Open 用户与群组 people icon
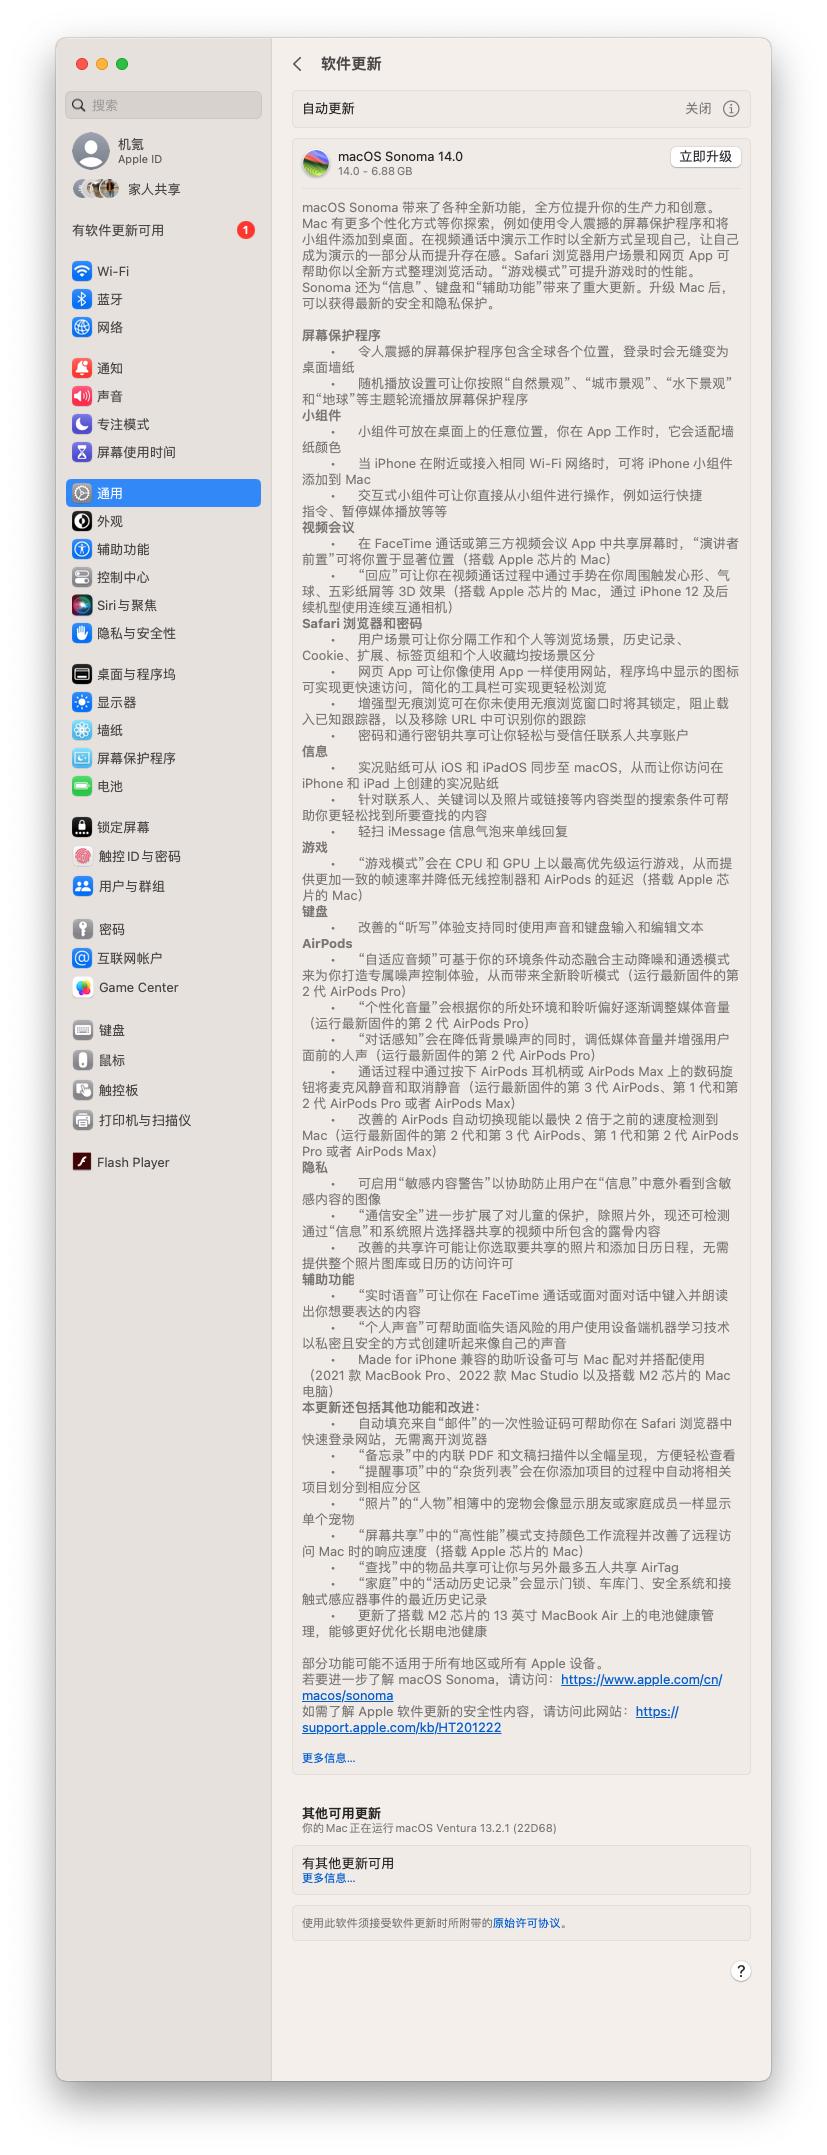827x2155 pixels. pyautogui.click(x=82, y=886)
